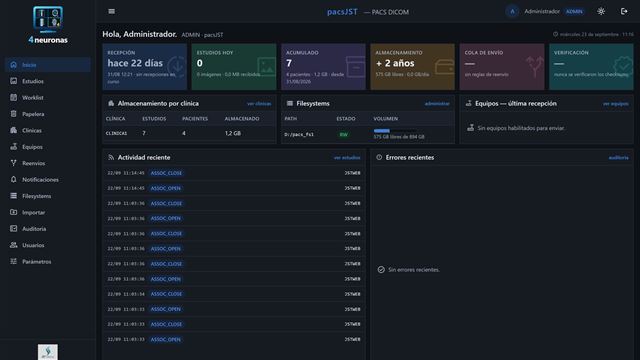Click ver estudios in Actividad reciente
The image size is (640, 360).
click(x=347, y=158)
